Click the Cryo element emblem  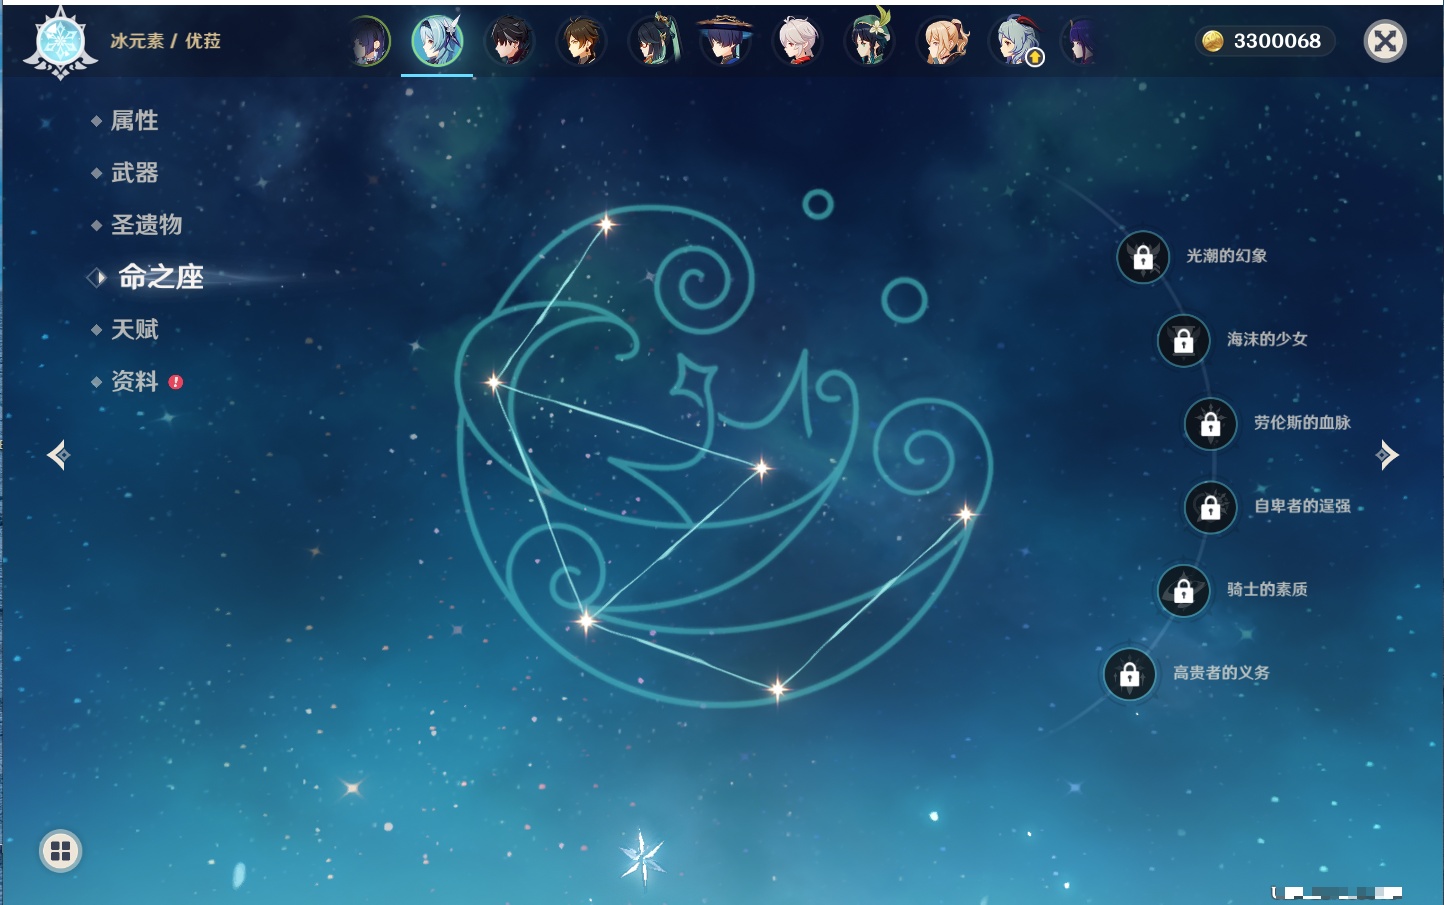60,43
